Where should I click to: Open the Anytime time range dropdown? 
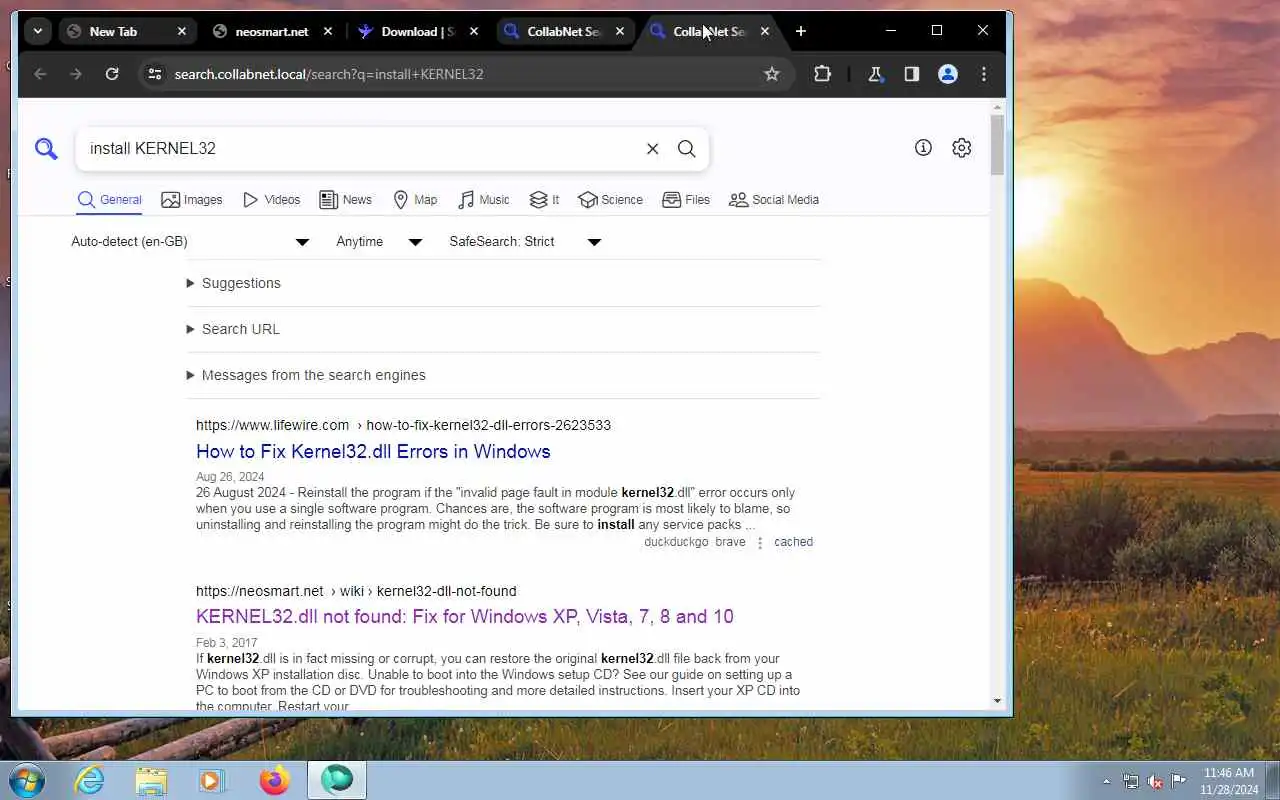[x=379, y=242]
